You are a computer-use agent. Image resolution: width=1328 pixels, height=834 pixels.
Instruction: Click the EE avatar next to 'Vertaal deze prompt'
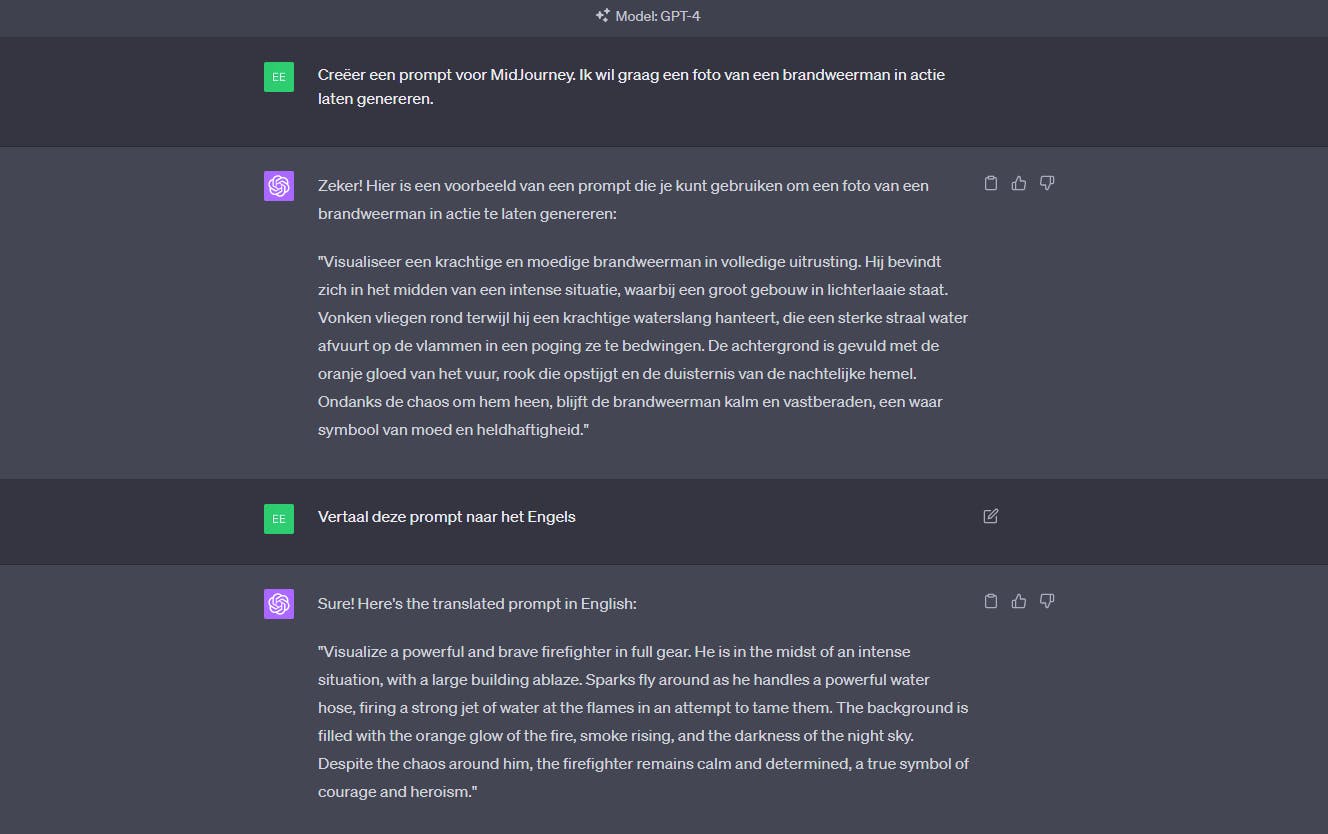279,518
